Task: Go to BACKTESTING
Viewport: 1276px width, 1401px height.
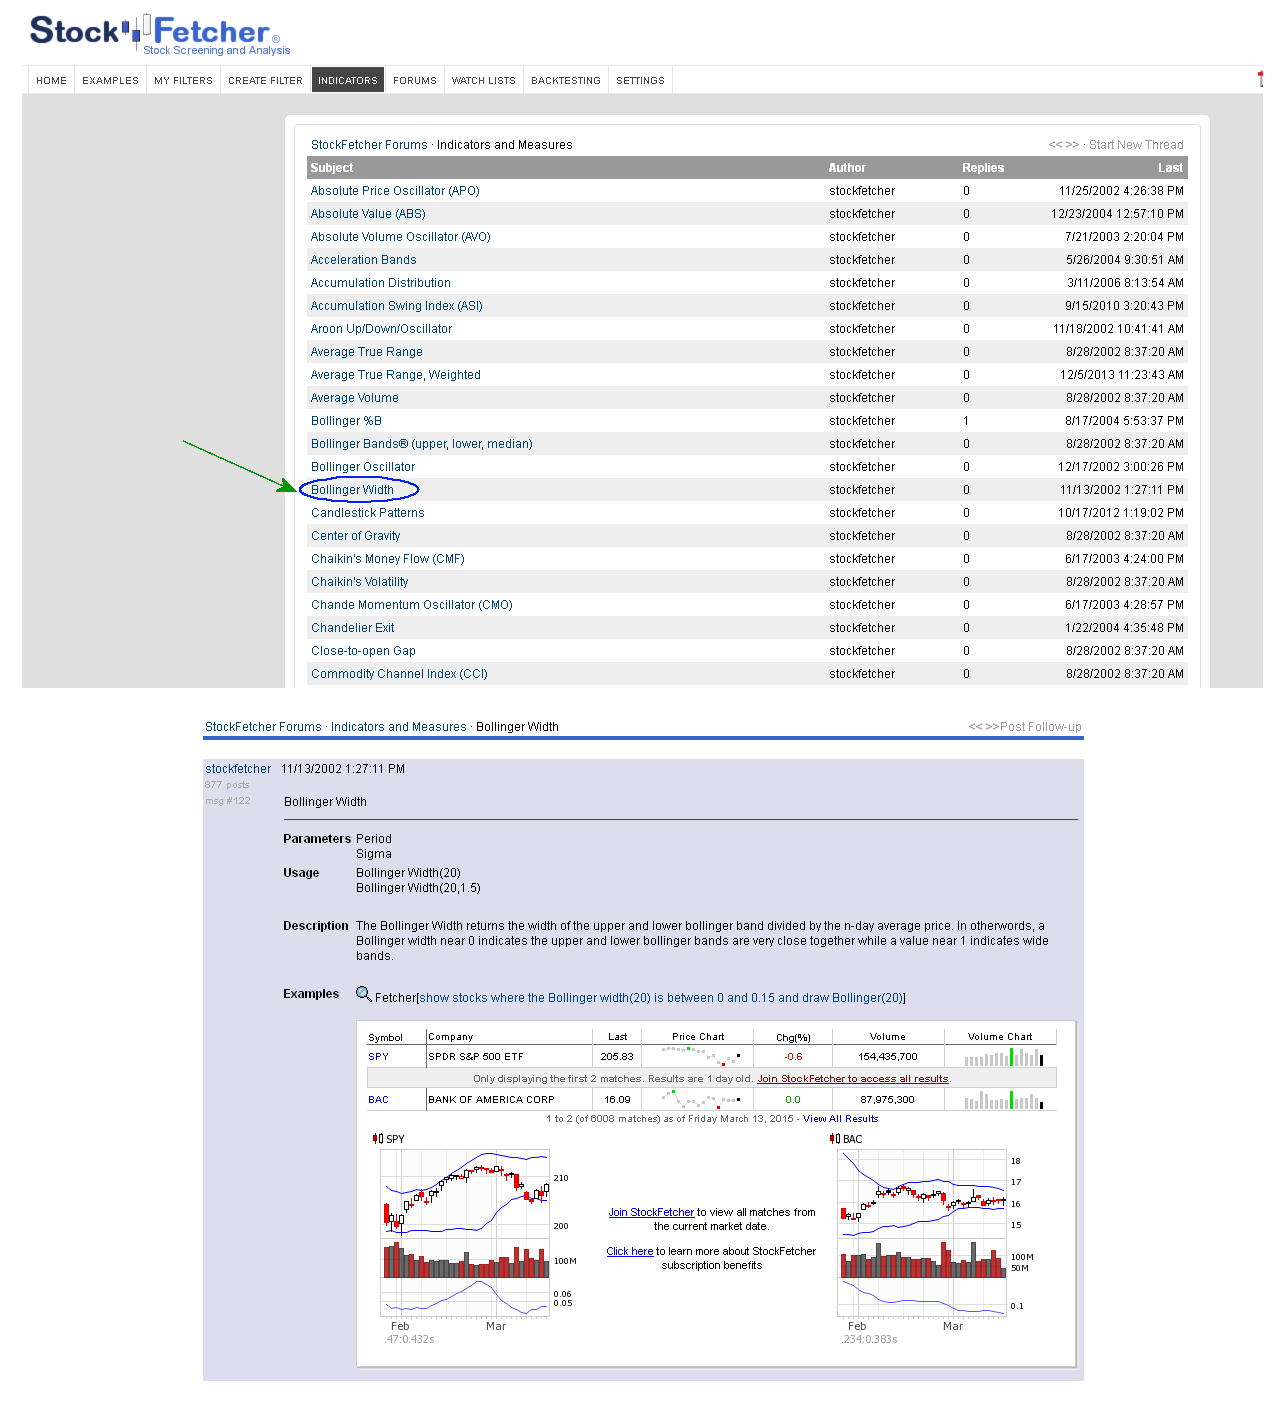Action: 566,80
